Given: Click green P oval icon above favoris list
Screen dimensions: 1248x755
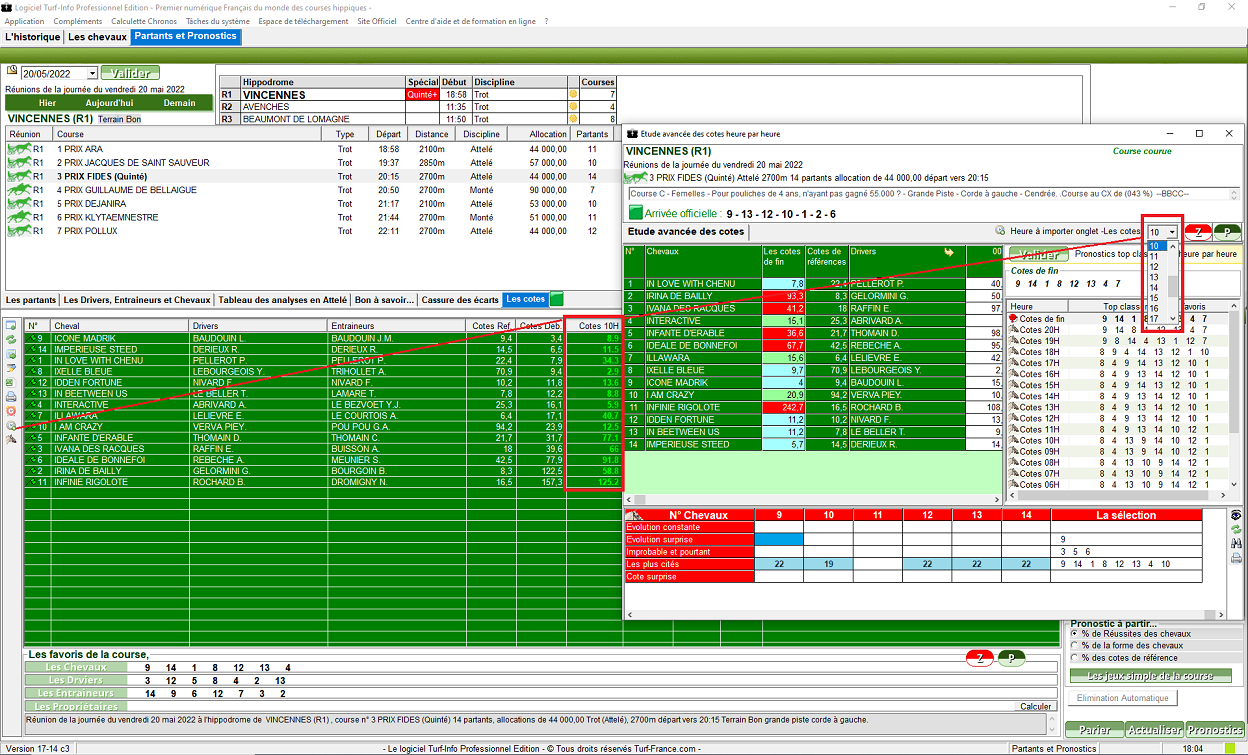Looking at the screenshot, I should (1012, 657).
